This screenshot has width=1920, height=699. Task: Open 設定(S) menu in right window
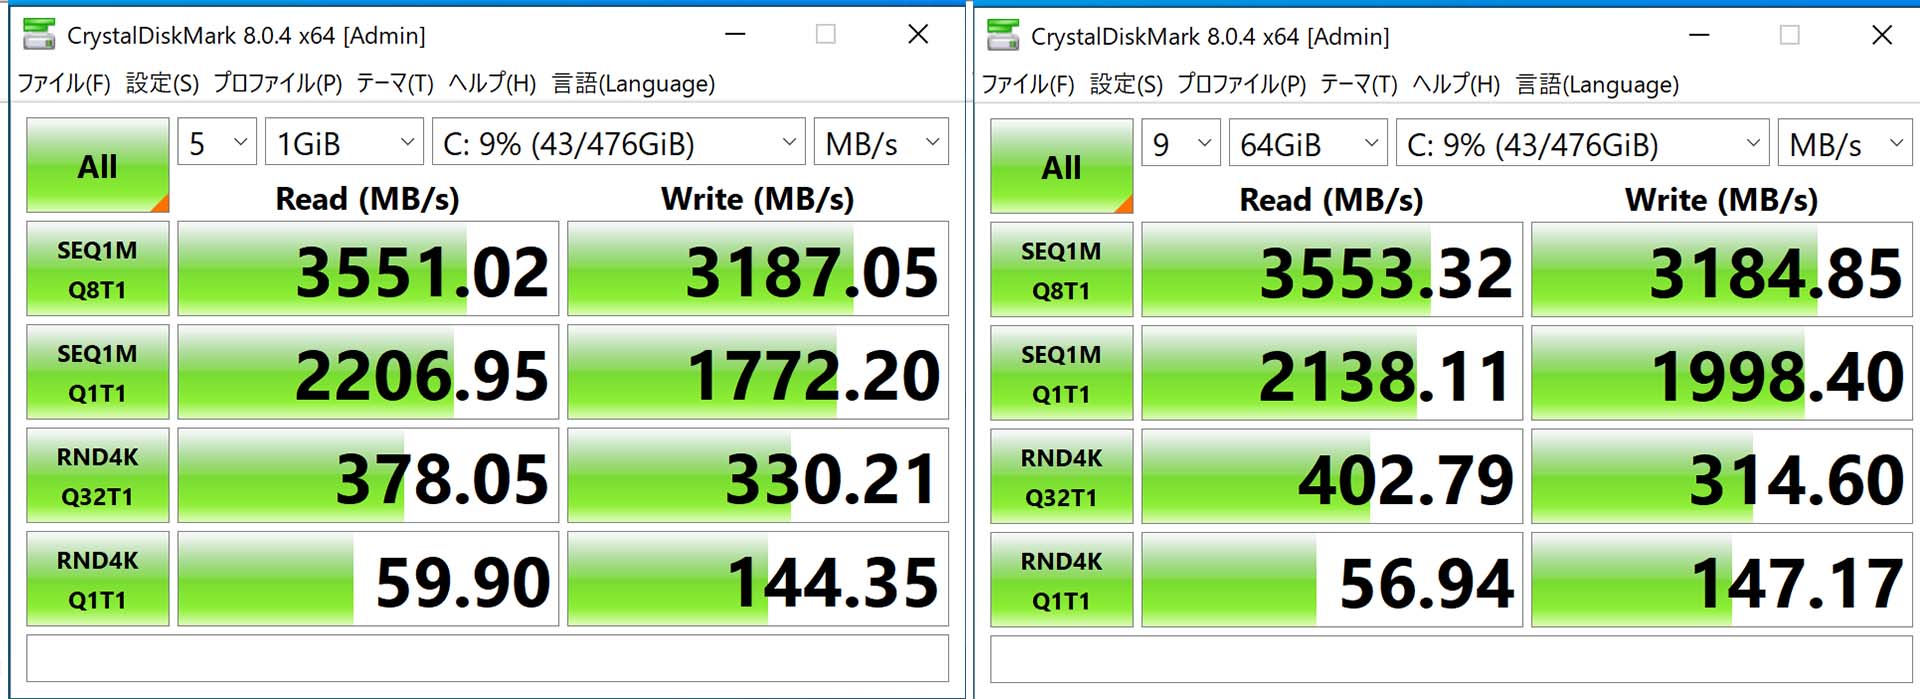tap(1126, 84)
